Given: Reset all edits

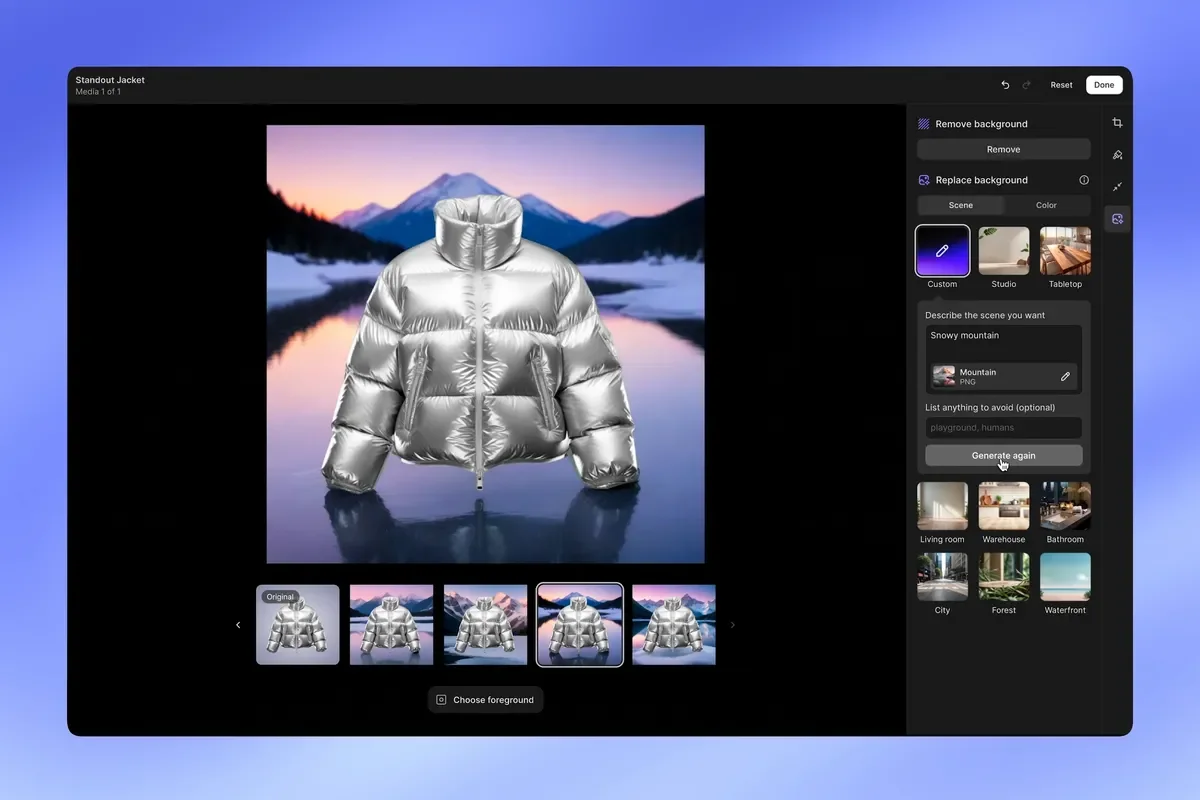Looking at the screenshot, I should (1061, 85).
